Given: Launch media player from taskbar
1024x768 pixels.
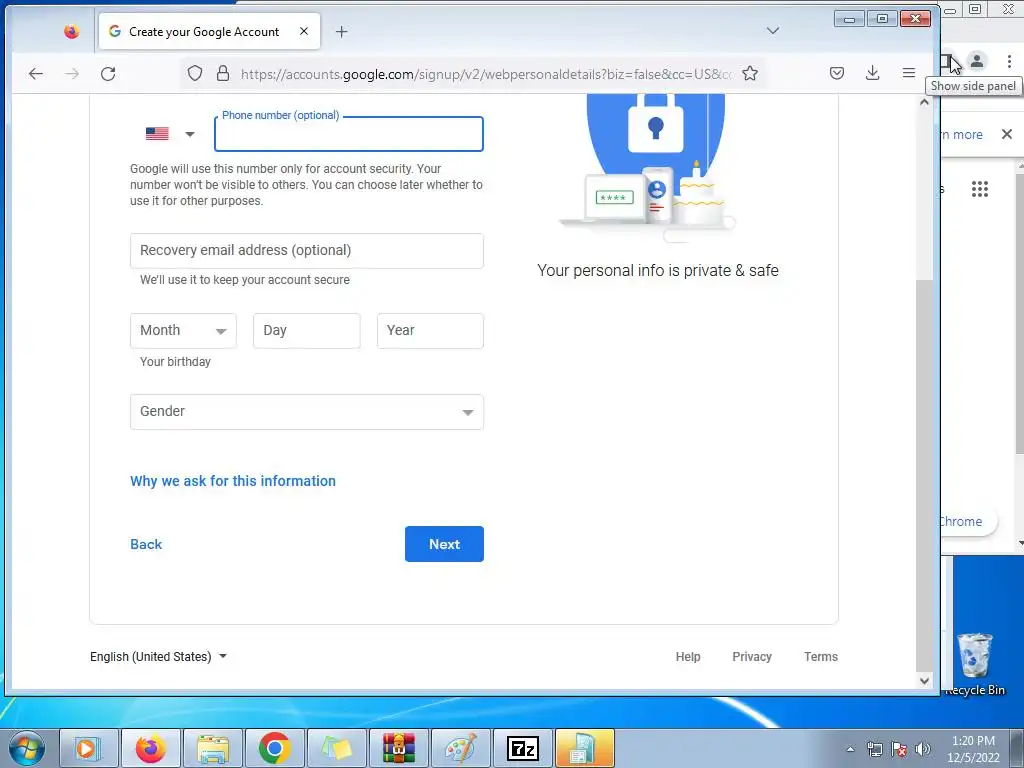Looking at the screenshot, I should (x=89, y=748).
